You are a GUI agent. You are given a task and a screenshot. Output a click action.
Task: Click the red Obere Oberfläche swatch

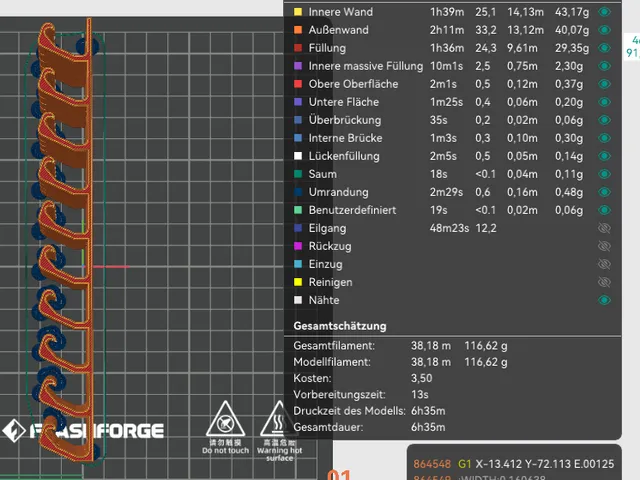tap(298, 84)
